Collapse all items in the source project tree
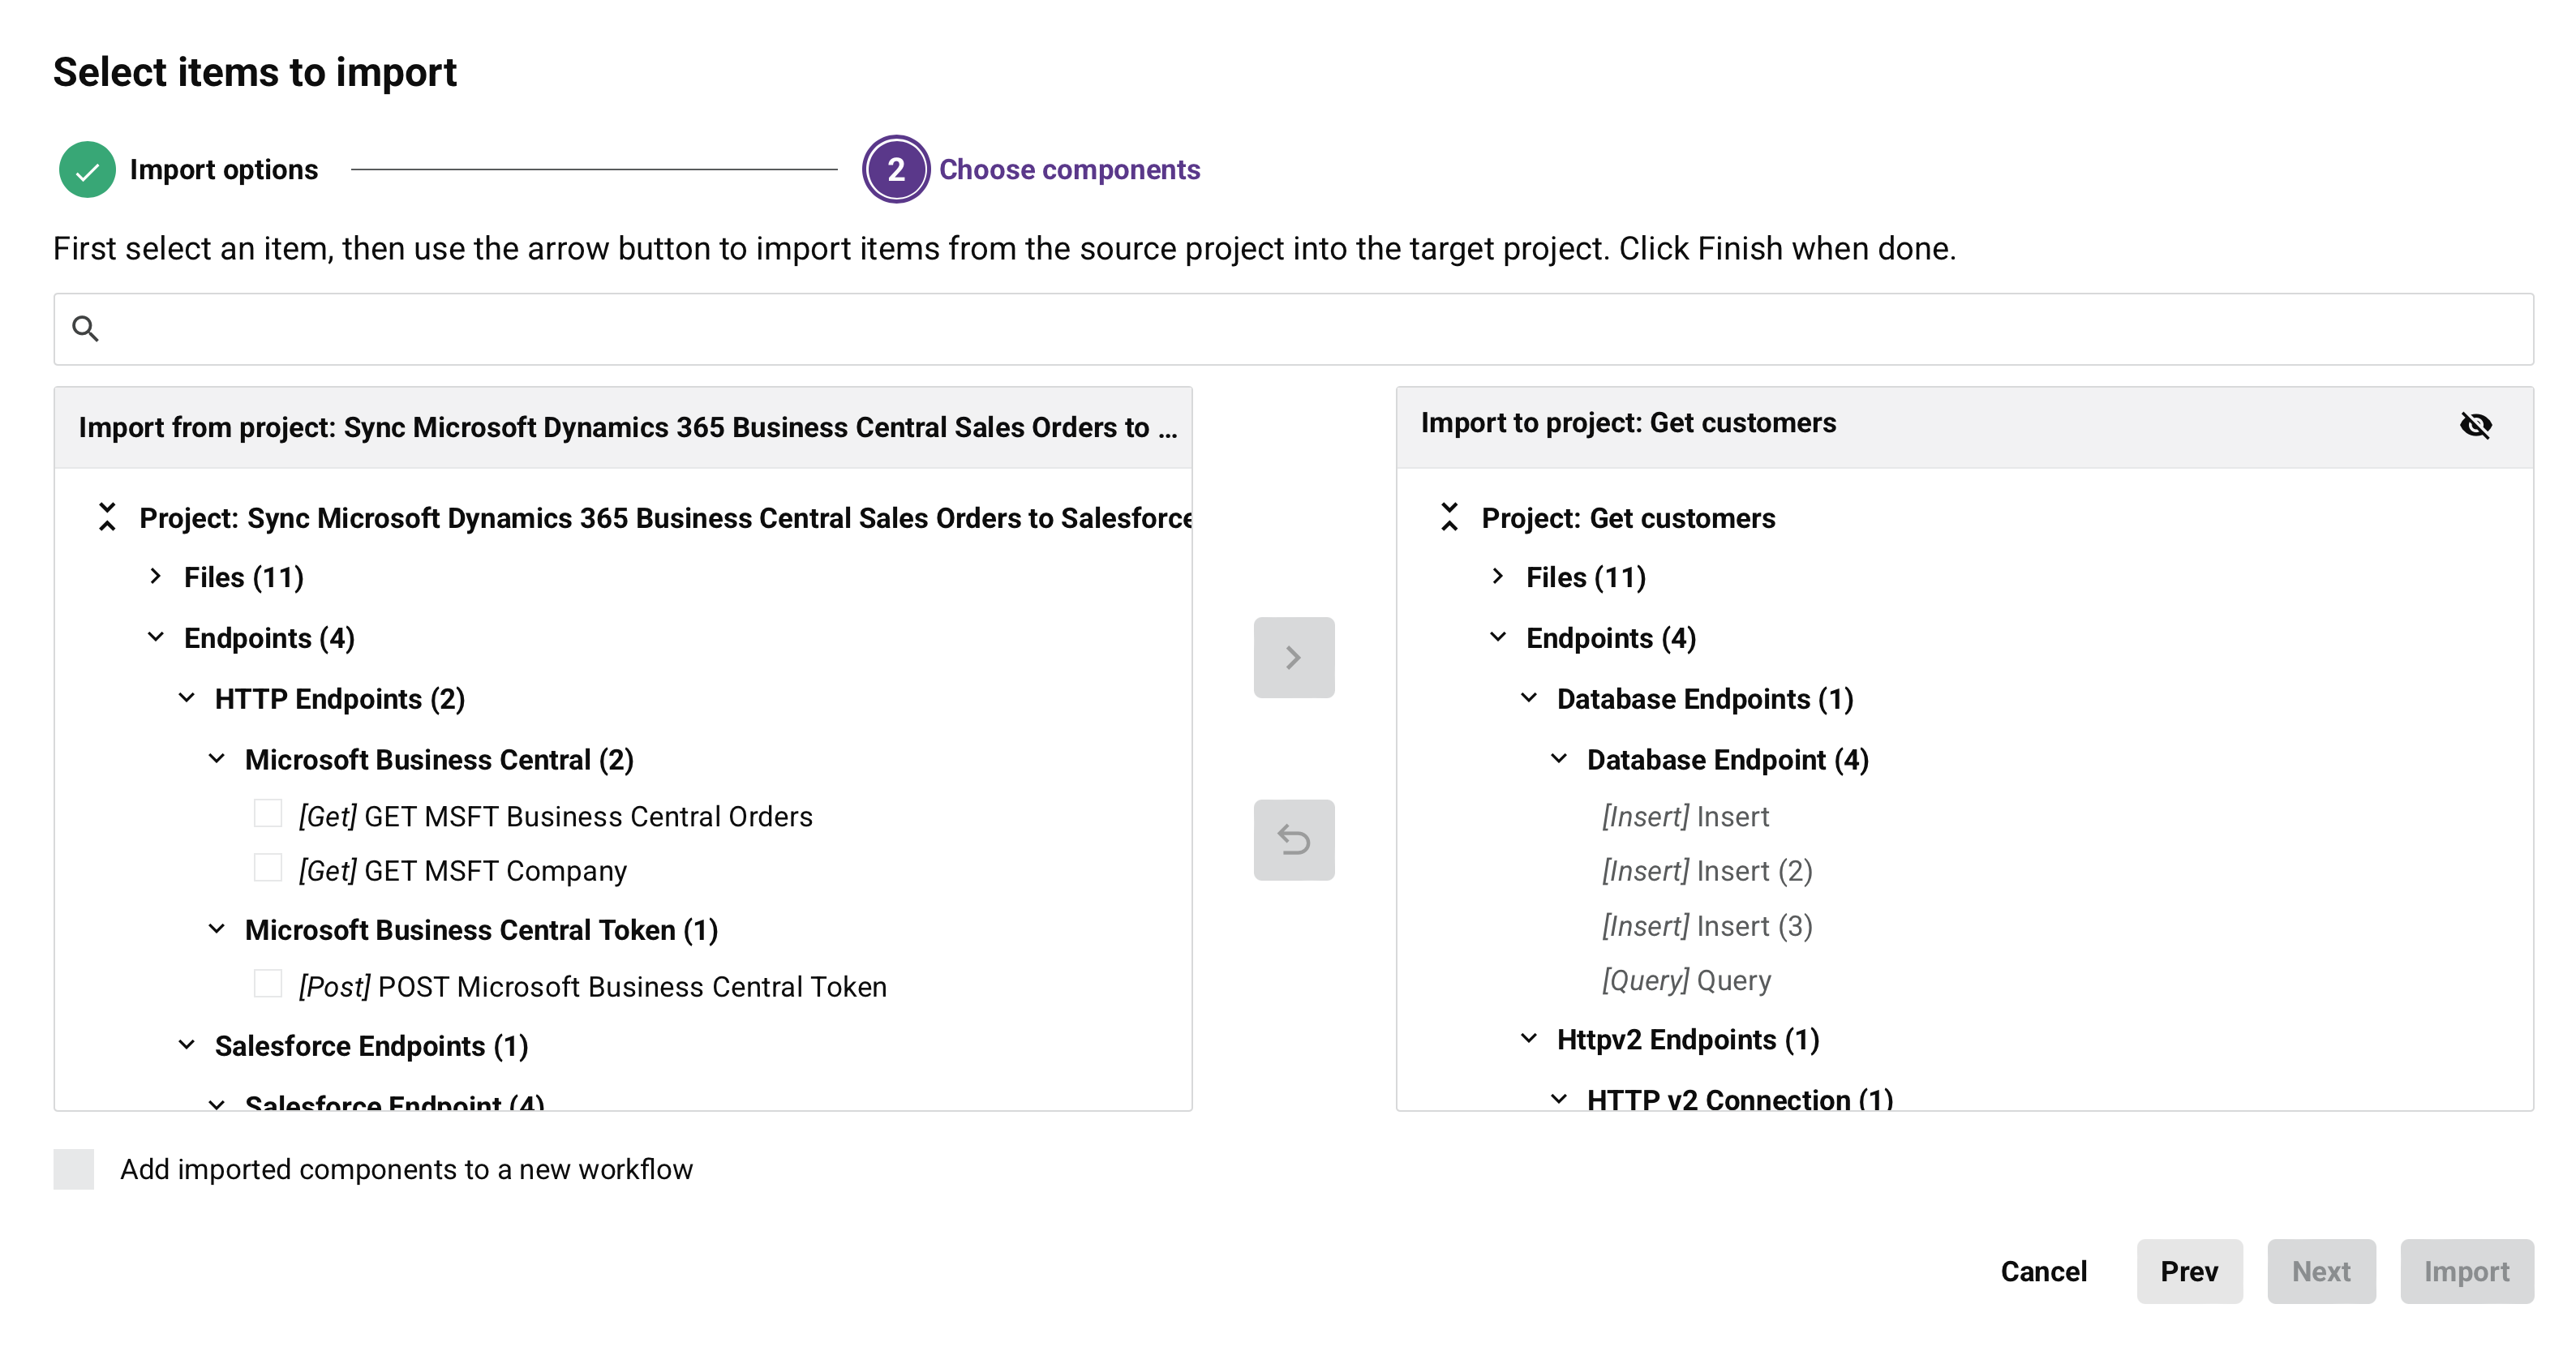Image resolution: width=2576 pixels, height=1364 pixels. pos(108,517)
